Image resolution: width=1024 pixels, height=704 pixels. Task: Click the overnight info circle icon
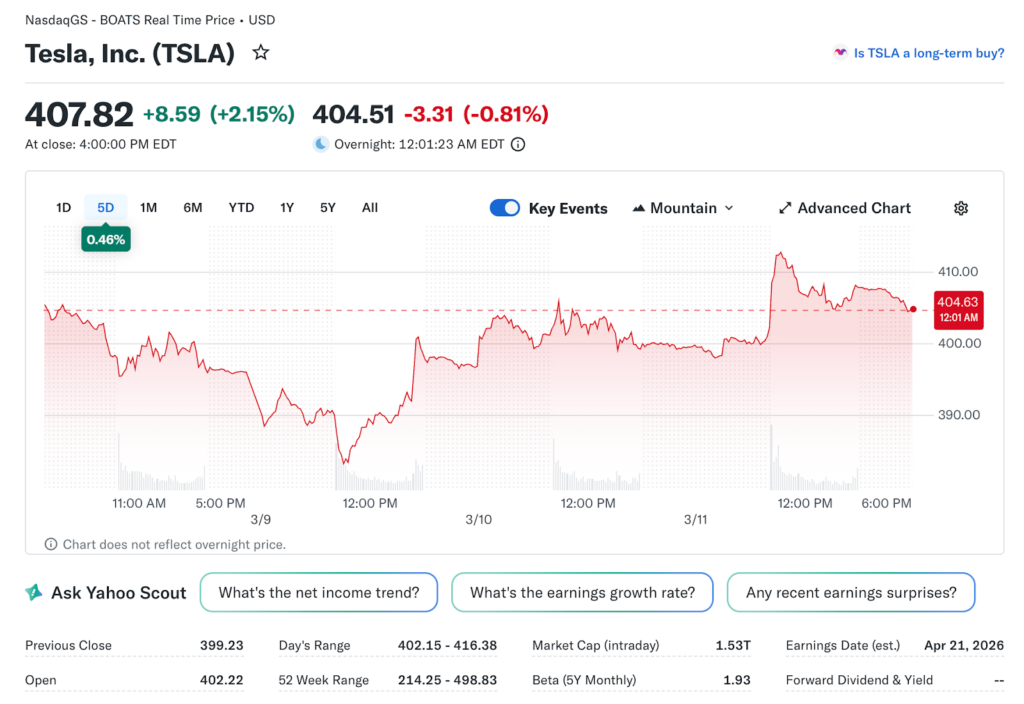[518, 144]
